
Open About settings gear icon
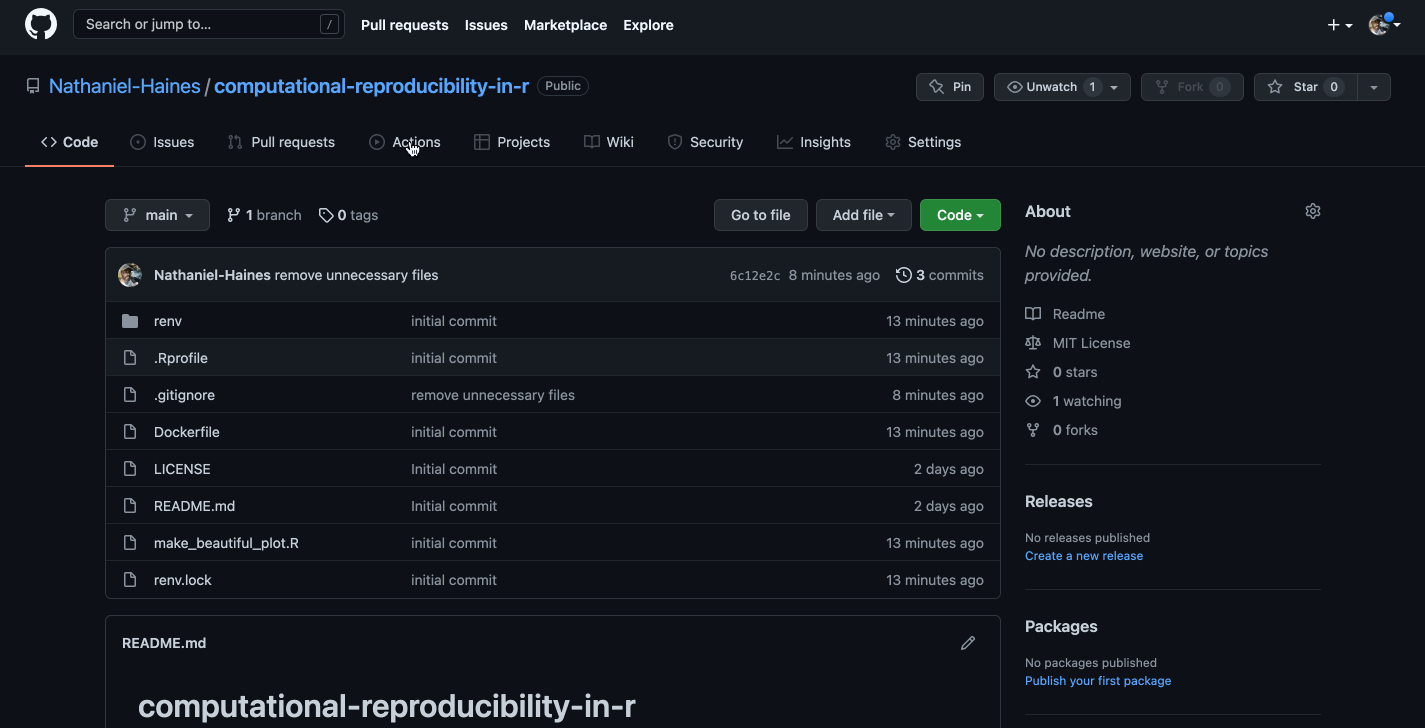[x=1313, y=211]
